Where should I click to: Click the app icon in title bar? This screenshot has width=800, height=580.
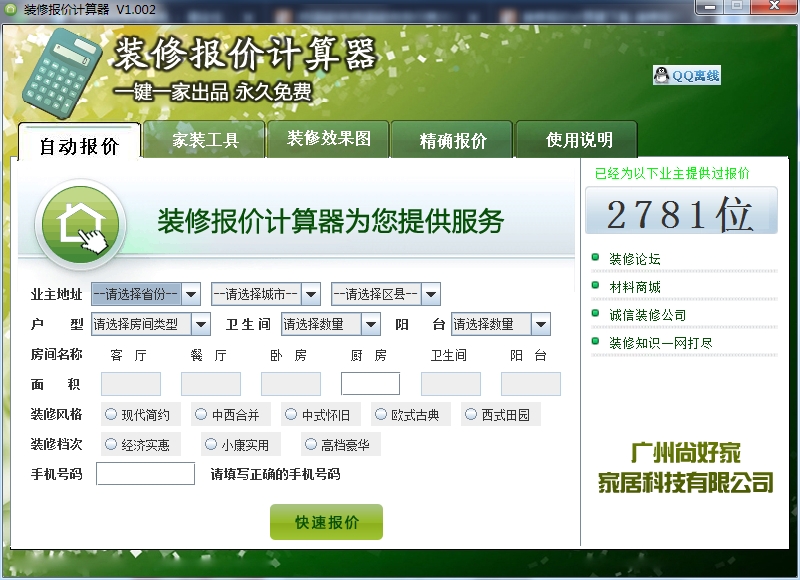(11, 8)
